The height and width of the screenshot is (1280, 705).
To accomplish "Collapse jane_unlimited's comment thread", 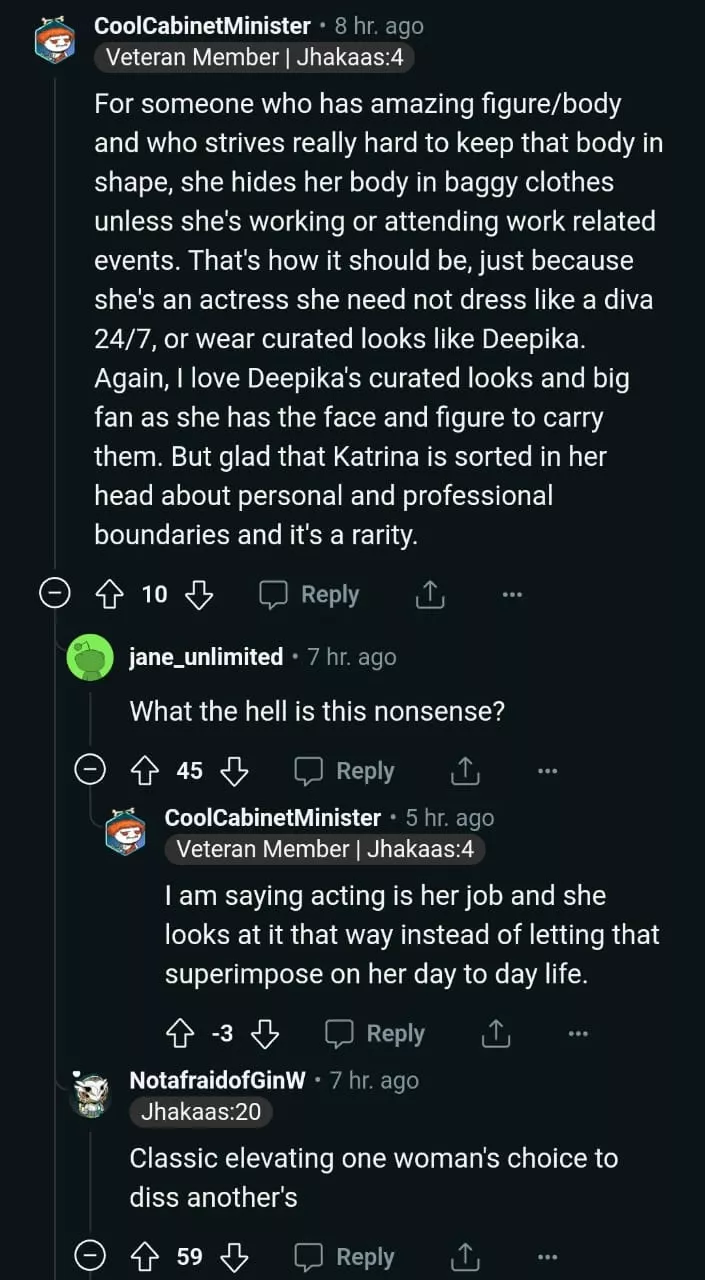I will (91, 771).
